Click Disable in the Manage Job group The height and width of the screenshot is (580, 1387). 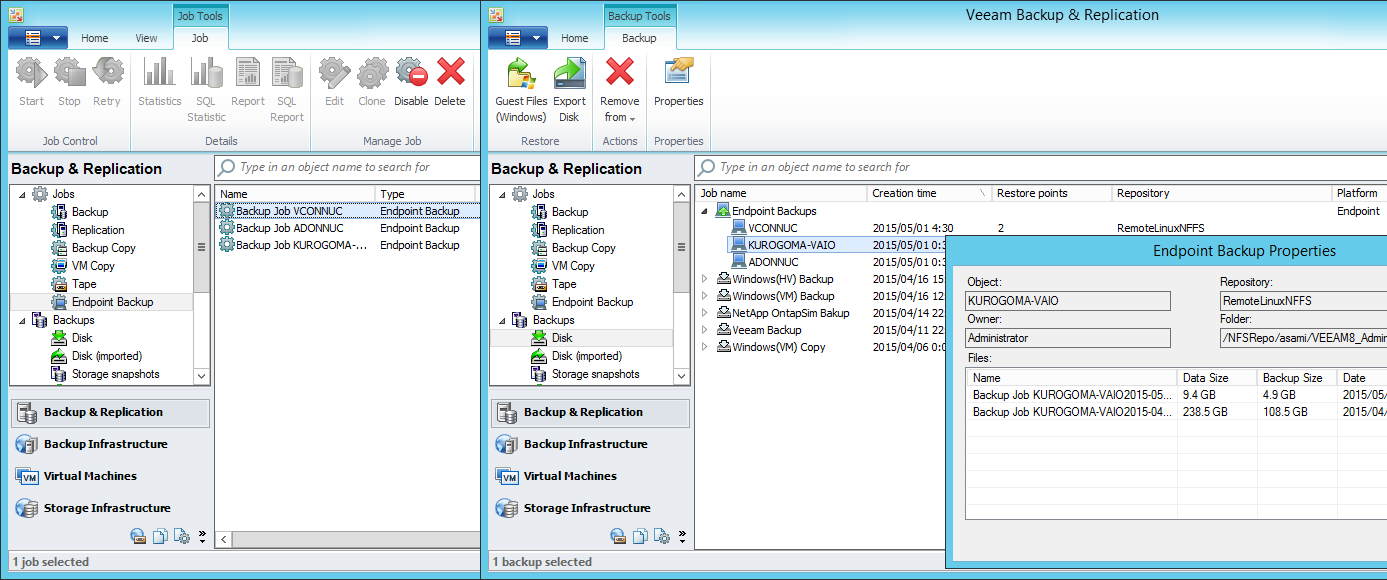411,82
